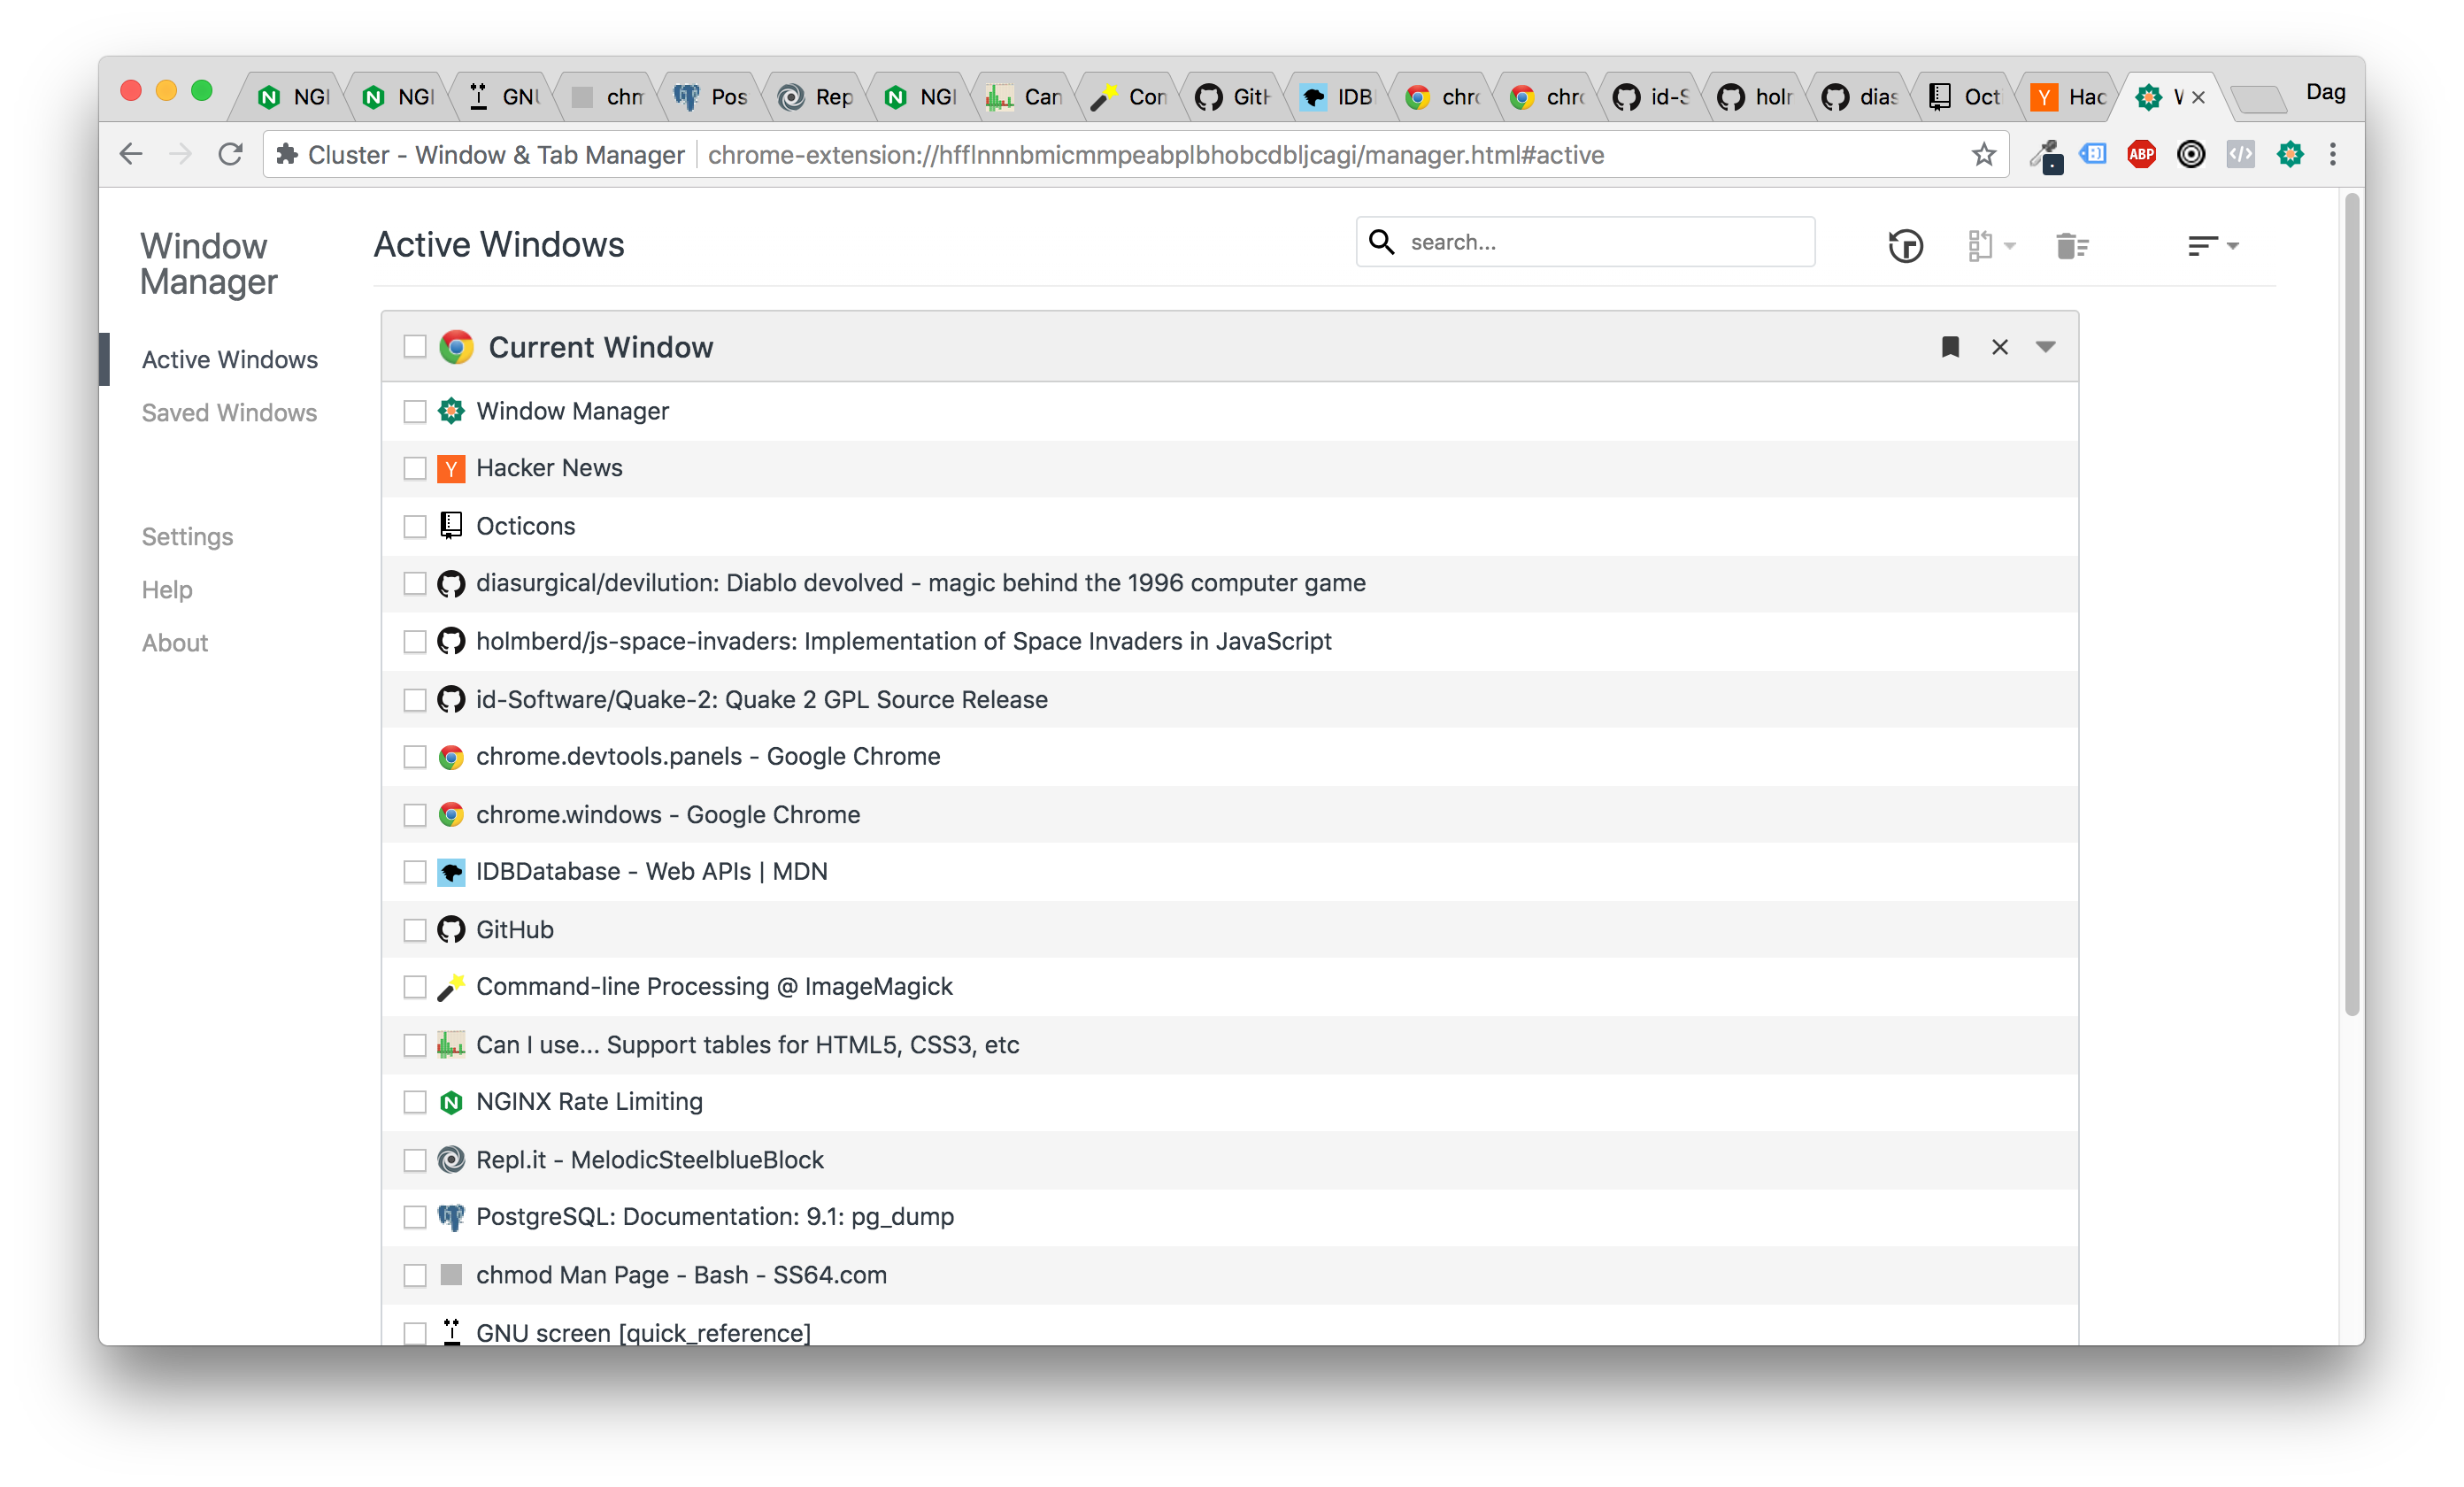
Task: Open Settings from the sidebar
Action: (187, 537)
